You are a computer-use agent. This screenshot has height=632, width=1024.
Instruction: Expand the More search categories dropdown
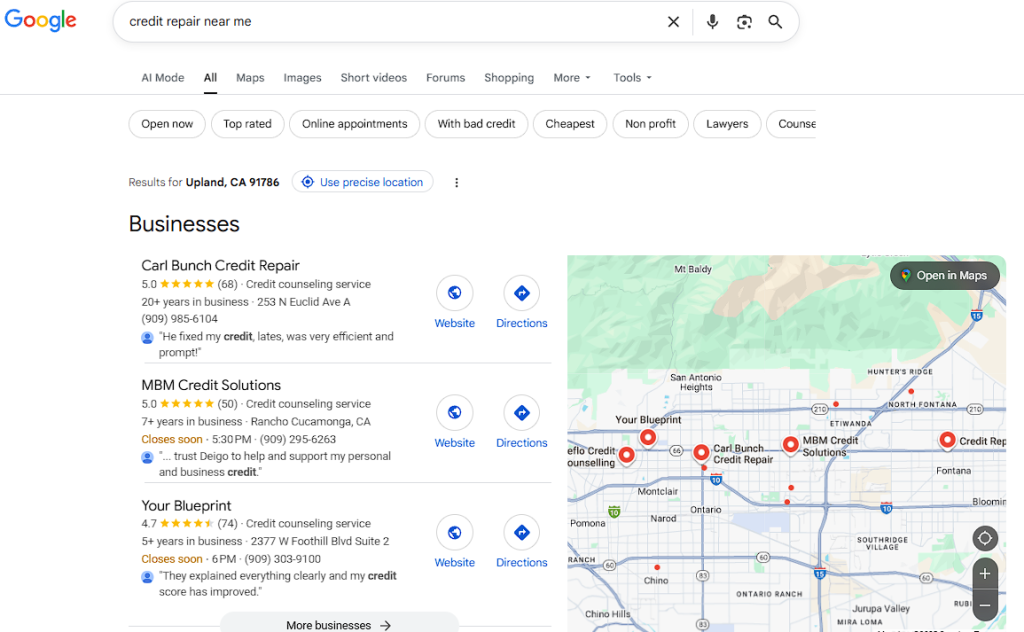[x=572, y=78]
